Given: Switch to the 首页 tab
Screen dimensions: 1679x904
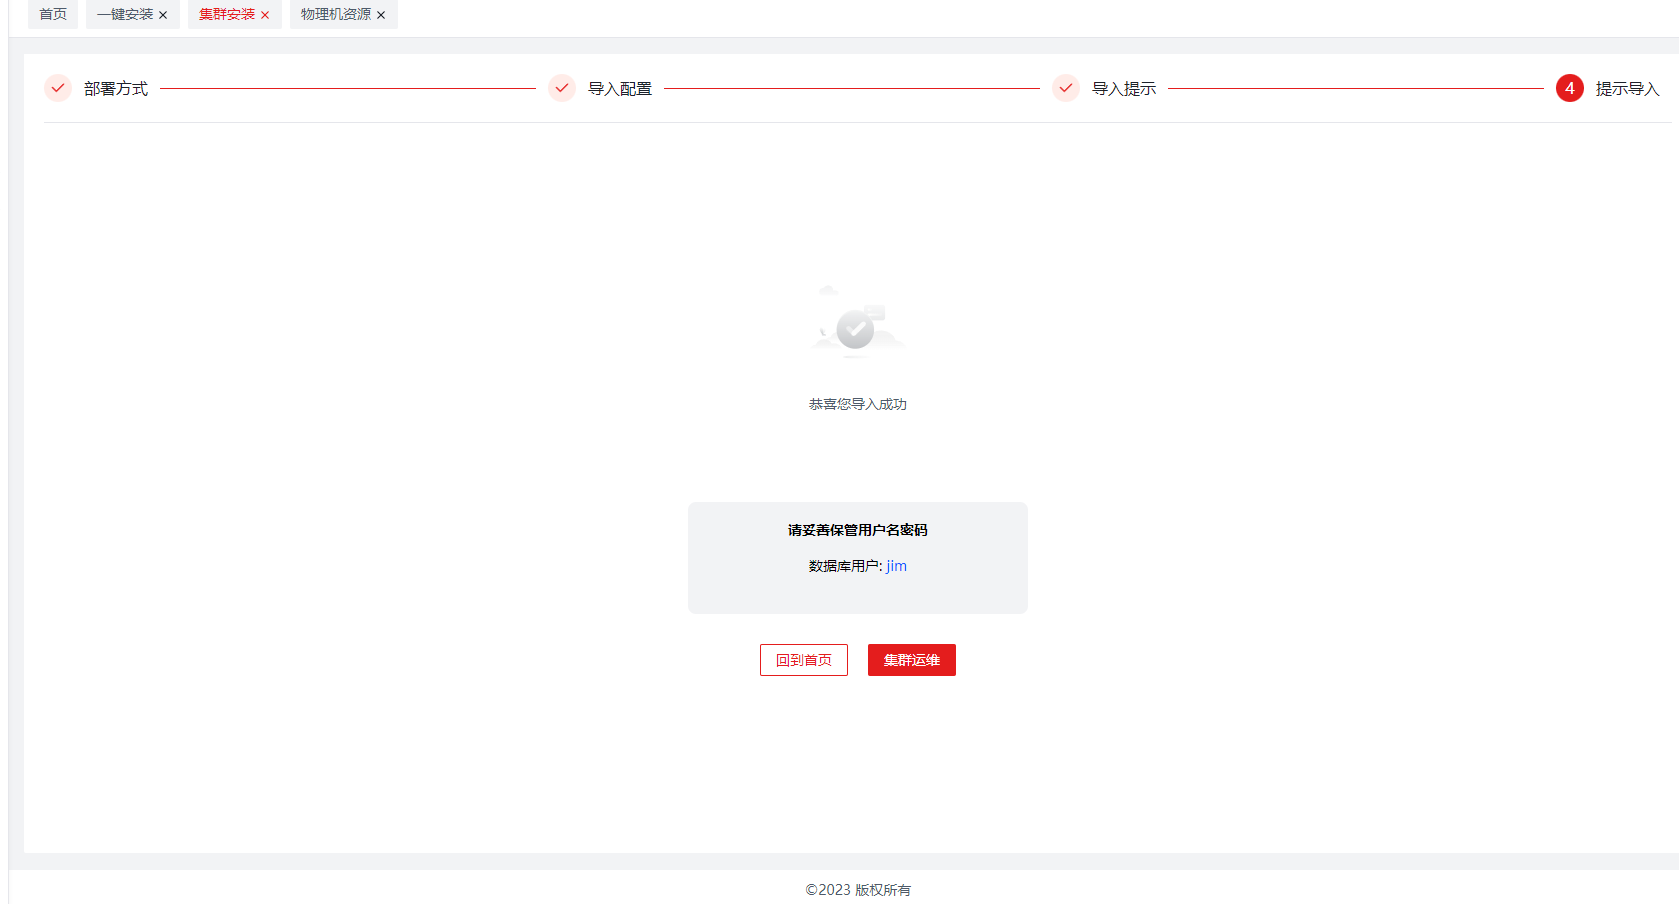Looking at the screenshot, I should click(53, 14).
